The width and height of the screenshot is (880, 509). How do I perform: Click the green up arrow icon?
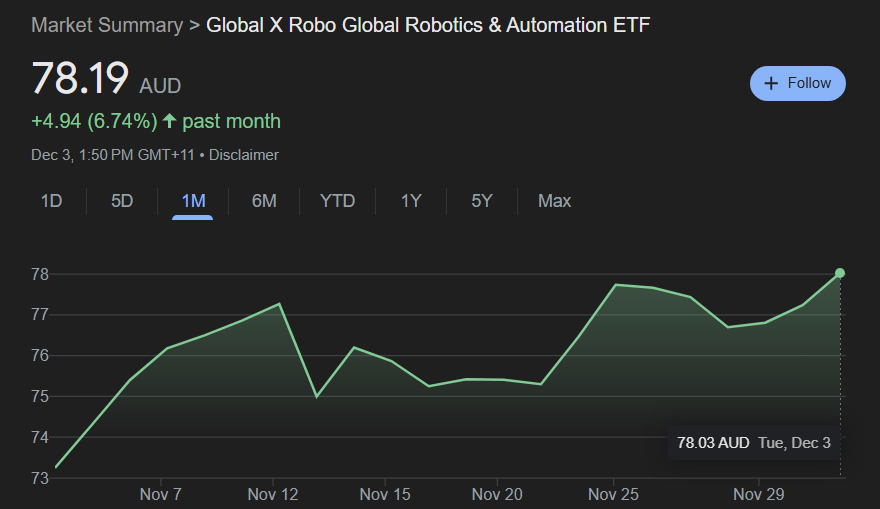point(169,121)
